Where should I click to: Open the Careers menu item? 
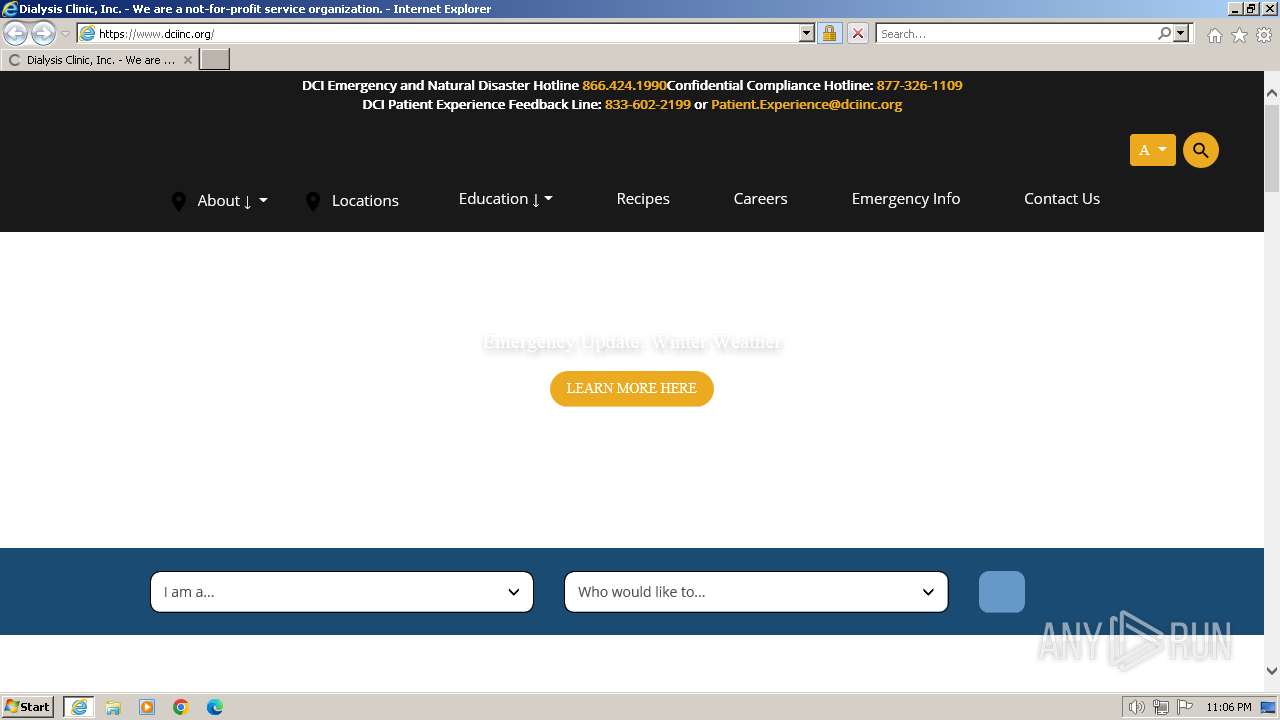click(760, 199)
